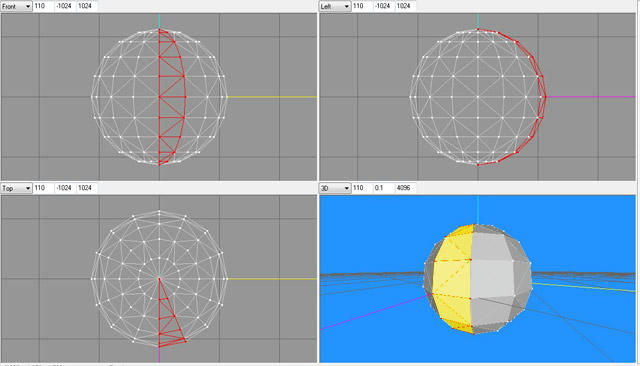Click the -1024 field in Left viewport
The height and width of the screenshot is (366, 640).
[383, 6]
